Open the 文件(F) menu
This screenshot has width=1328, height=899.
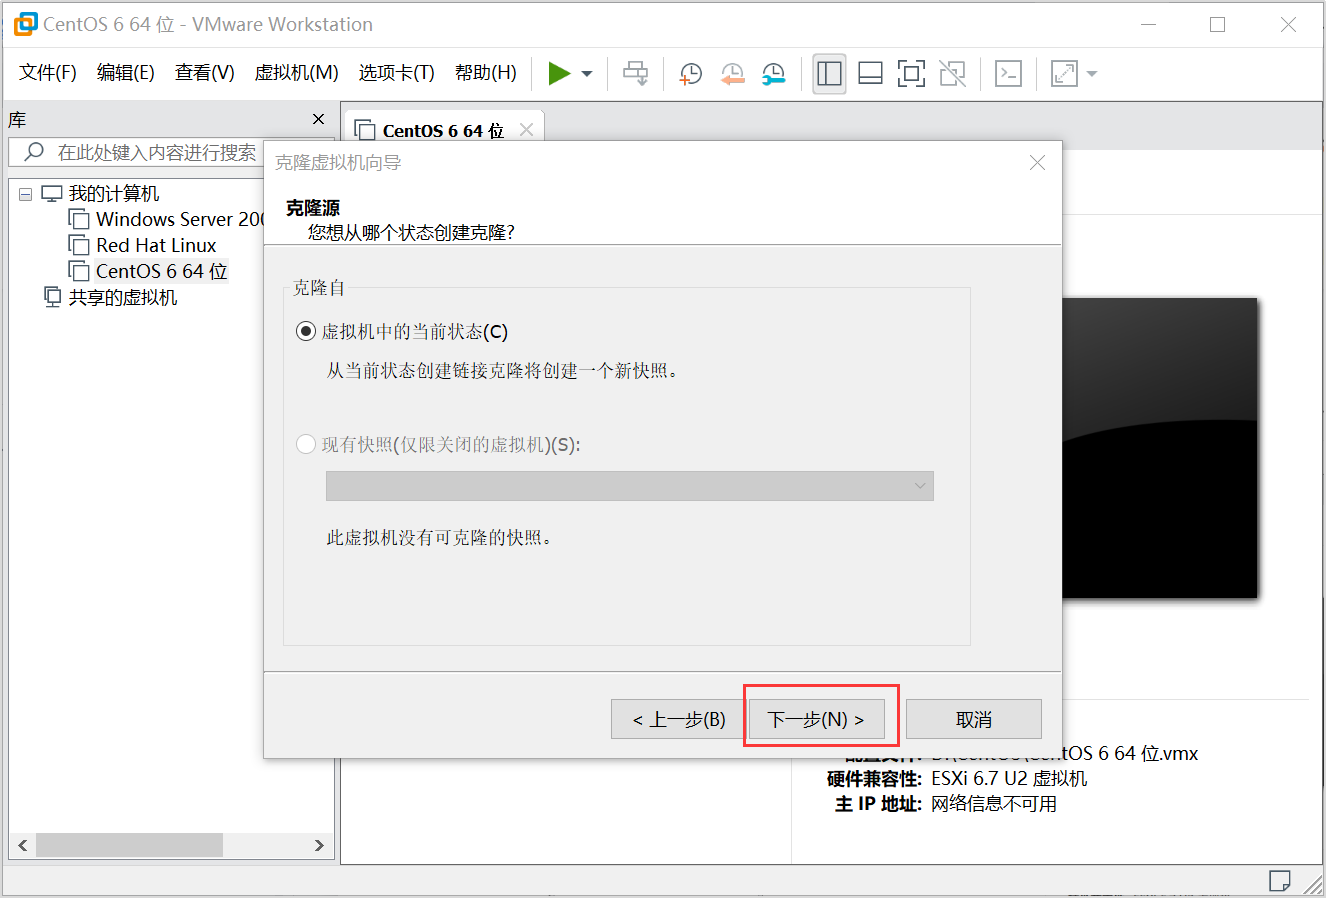48,72
